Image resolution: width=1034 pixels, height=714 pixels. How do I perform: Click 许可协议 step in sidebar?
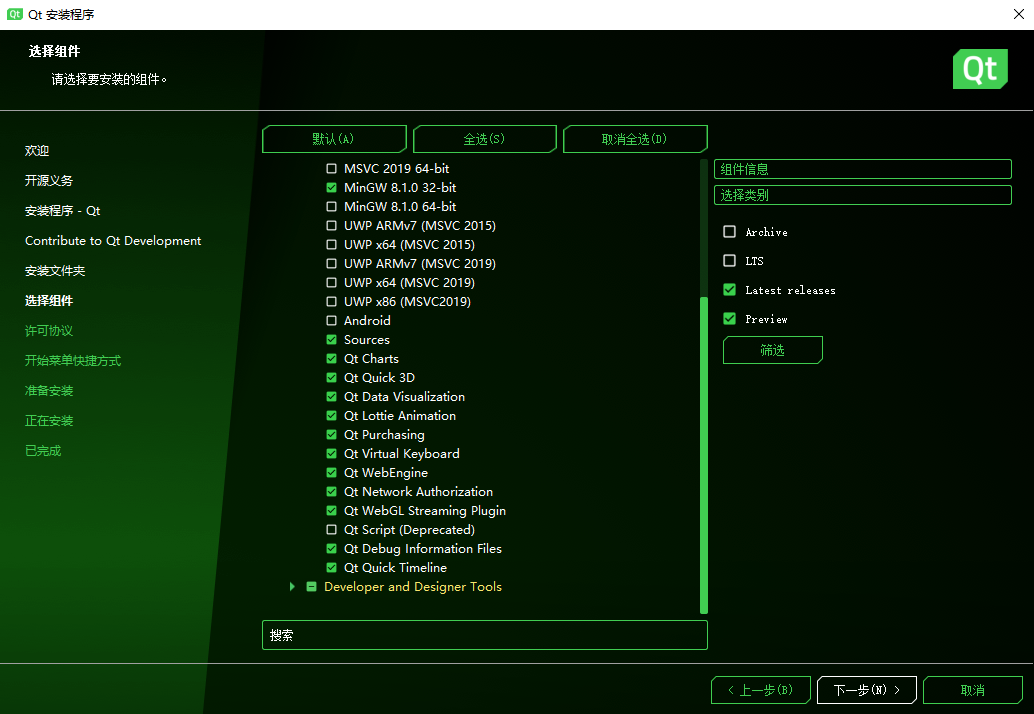(x=49, y=331)
